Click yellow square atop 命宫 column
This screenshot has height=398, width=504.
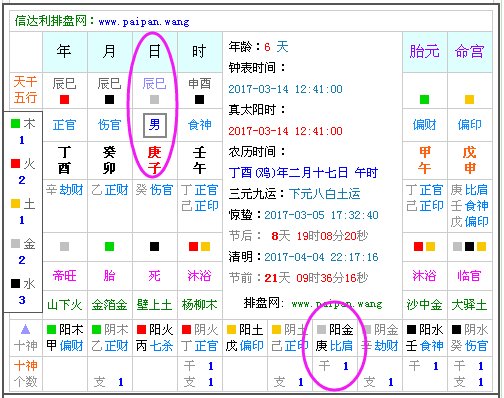pyautogui.click(x=469, y=100)
